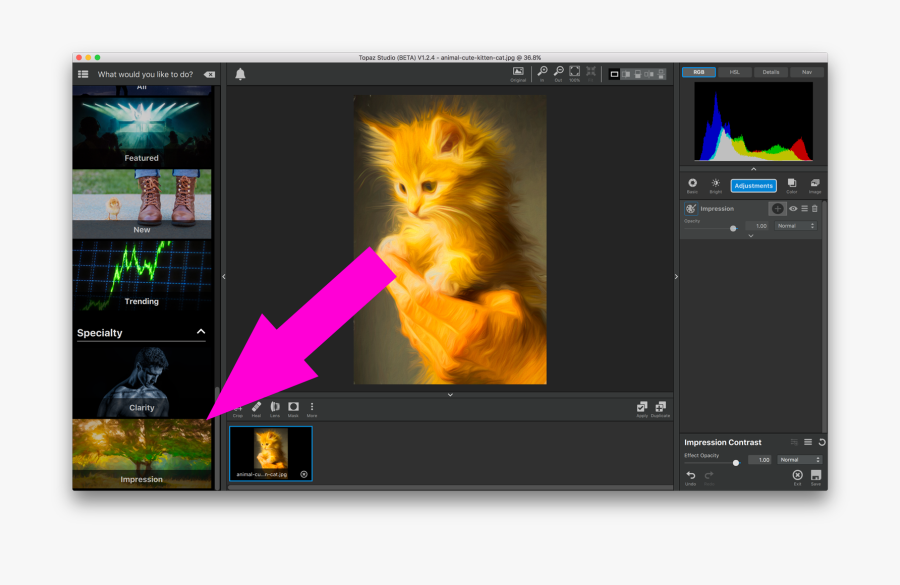Open notifications with the bell icon

[240, 73]
